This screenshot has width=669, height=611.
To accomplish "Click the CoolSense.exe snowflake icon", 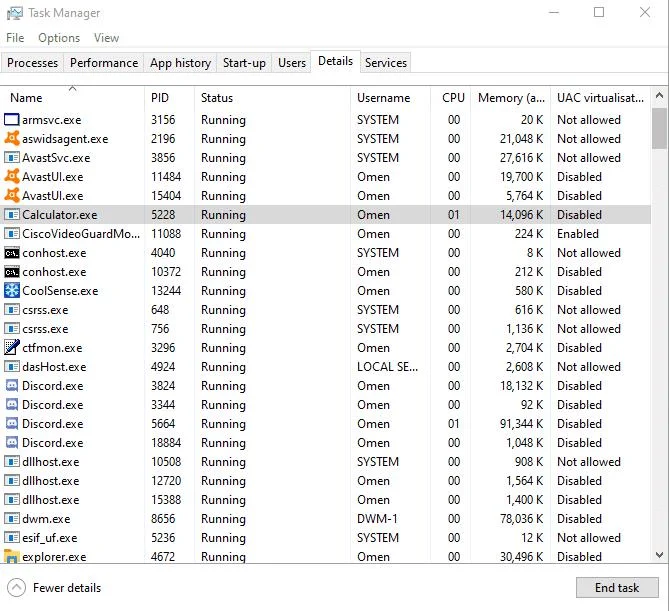I will (12, 291).
